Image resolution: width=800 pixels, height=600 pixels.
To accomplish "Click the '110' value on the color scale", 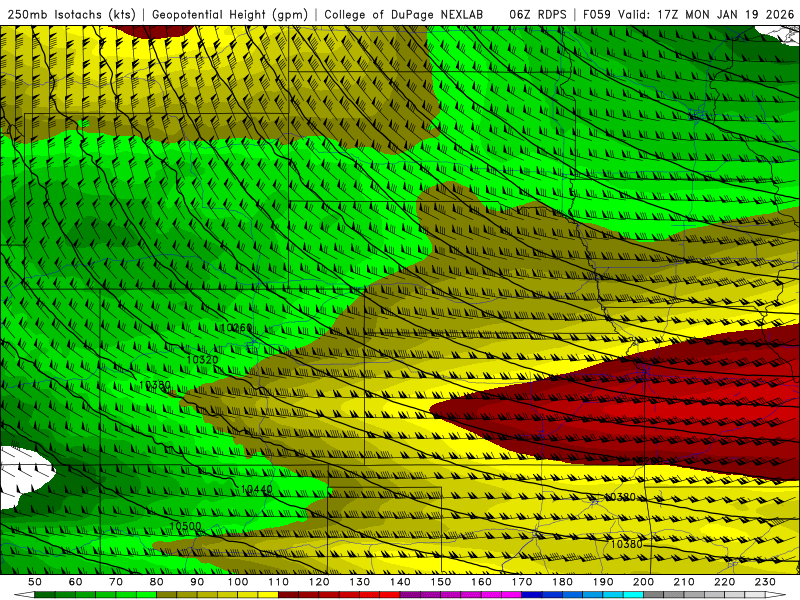I will pos(279,582).
